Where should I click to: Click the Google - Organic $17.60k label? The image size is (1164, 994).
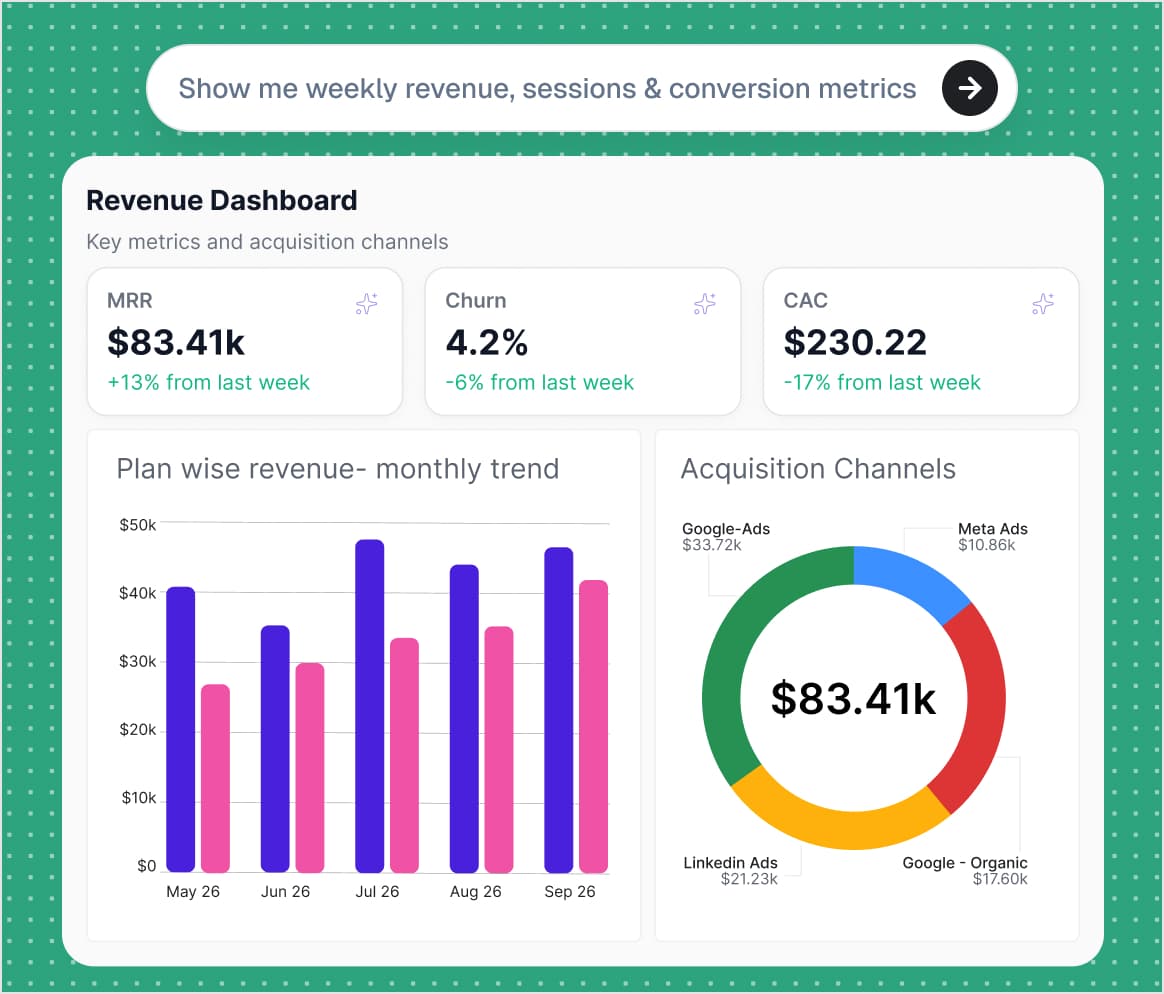(x=965, y=871)
